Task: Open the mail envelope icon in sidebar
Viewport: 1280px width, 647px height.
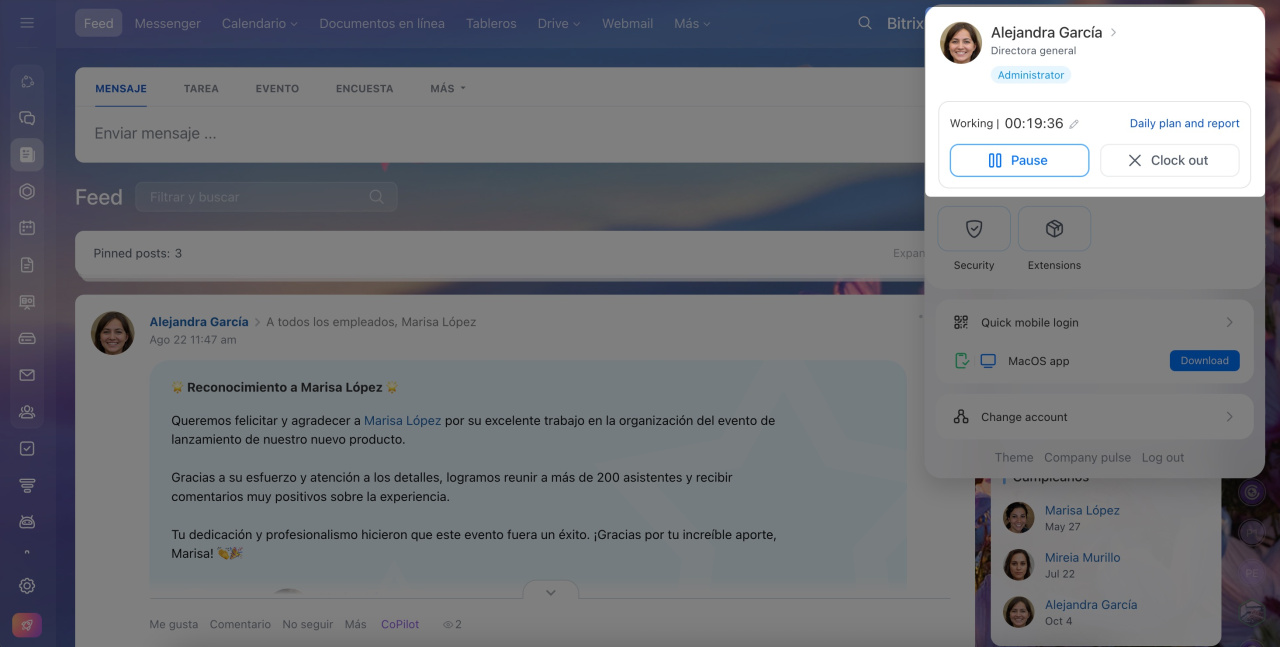Action: tap(27, 375)
